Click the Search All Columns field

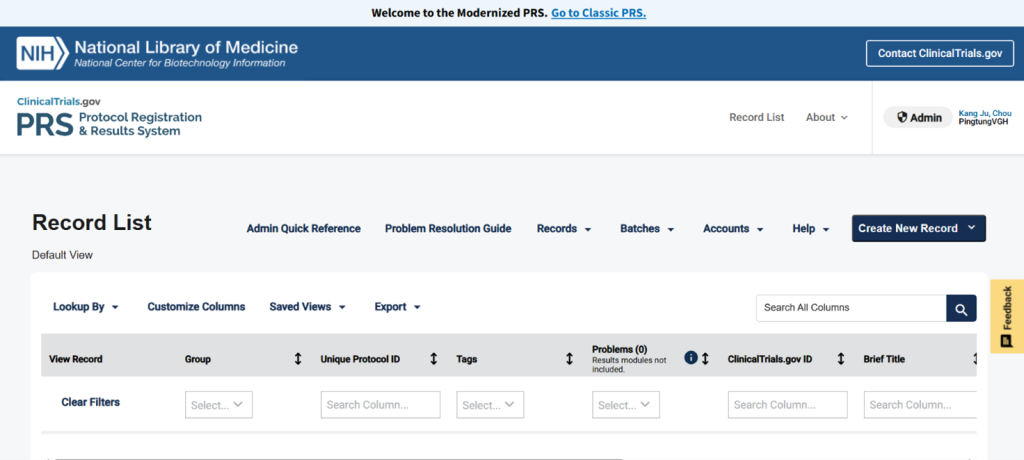click(851, 308)
